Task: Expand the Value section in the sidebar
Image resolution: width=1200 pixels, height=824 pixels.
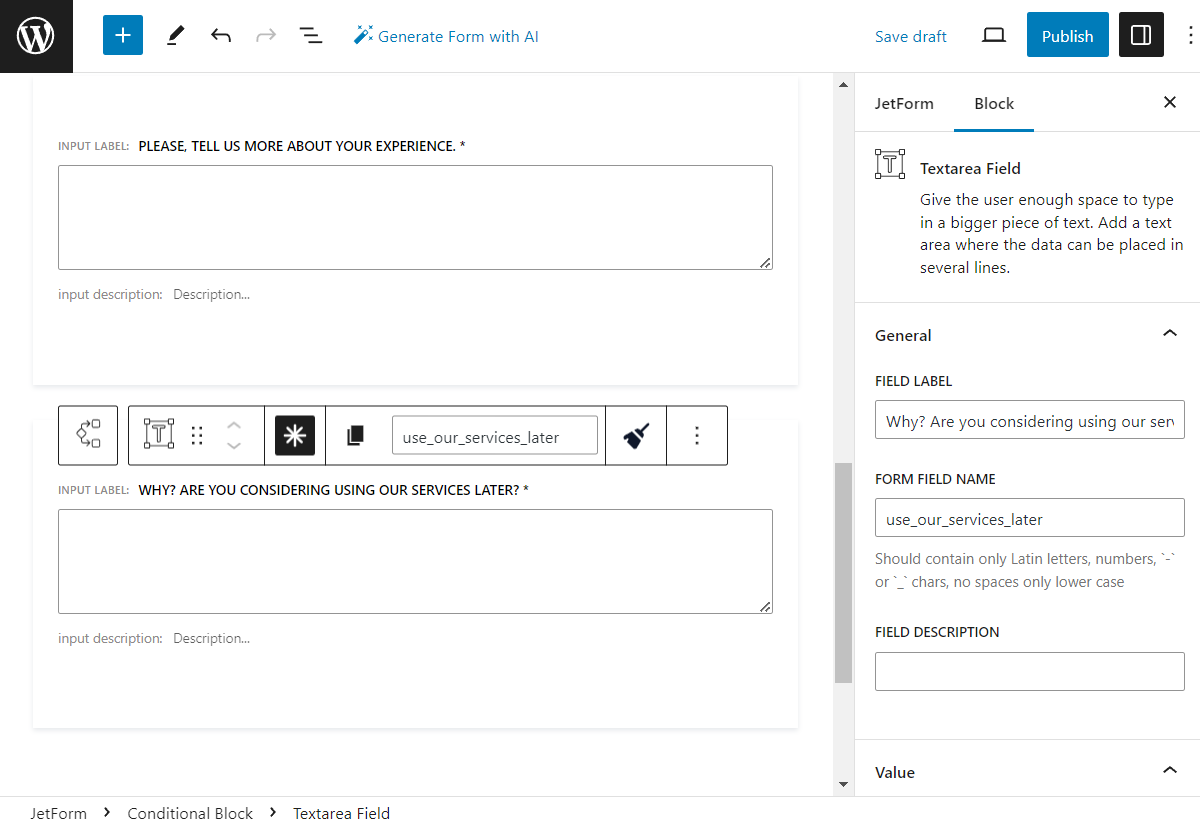Action: tap(1169, 771)
